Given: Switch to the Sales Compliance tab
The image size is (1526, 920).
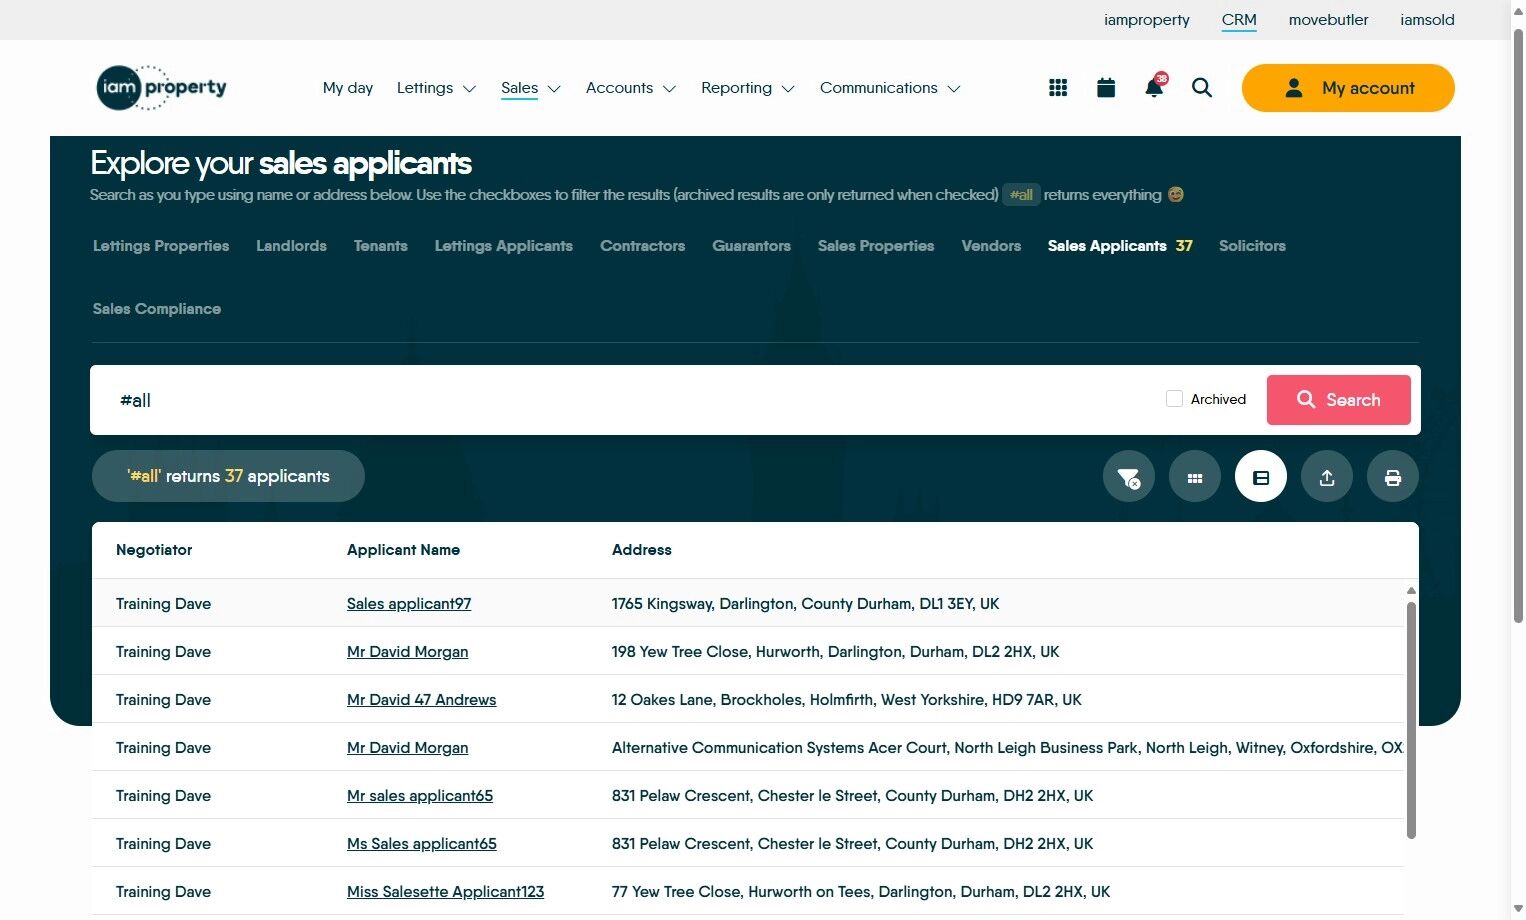Looking at the screenshot, I should click(157, 309).
